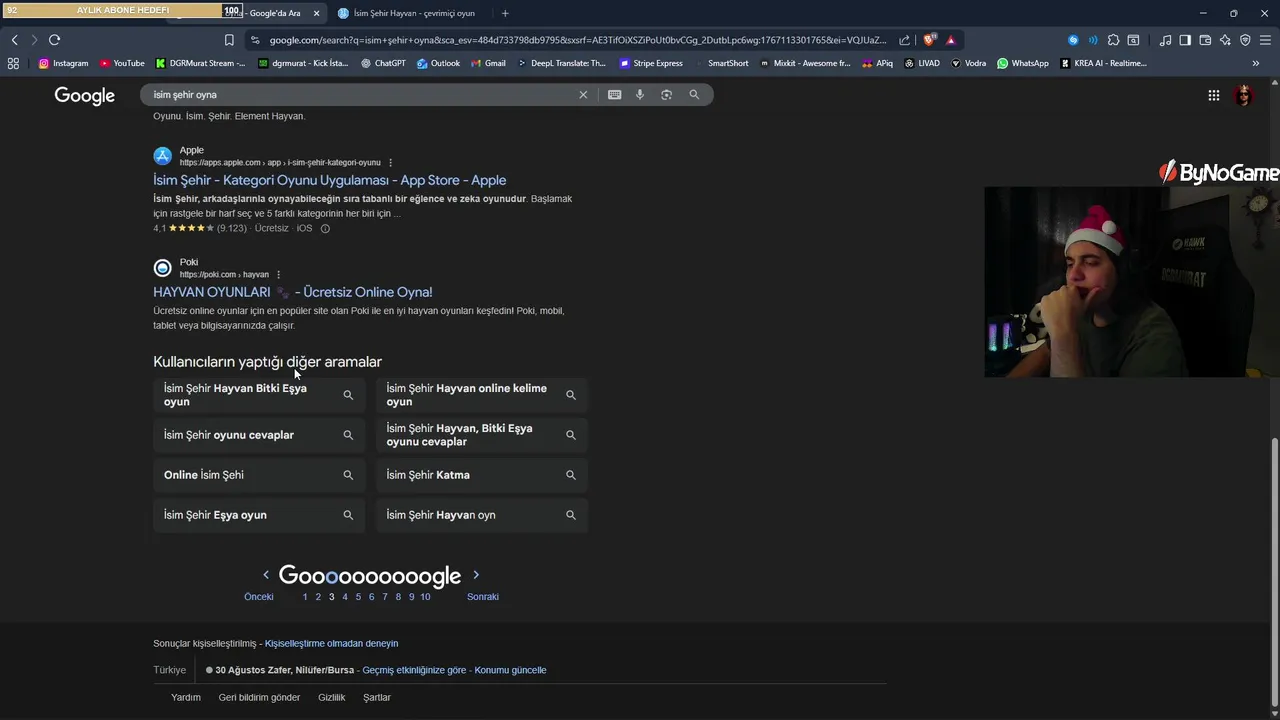Search İsim Şehir Eşya oyun suggestion

tap(259, 515)
